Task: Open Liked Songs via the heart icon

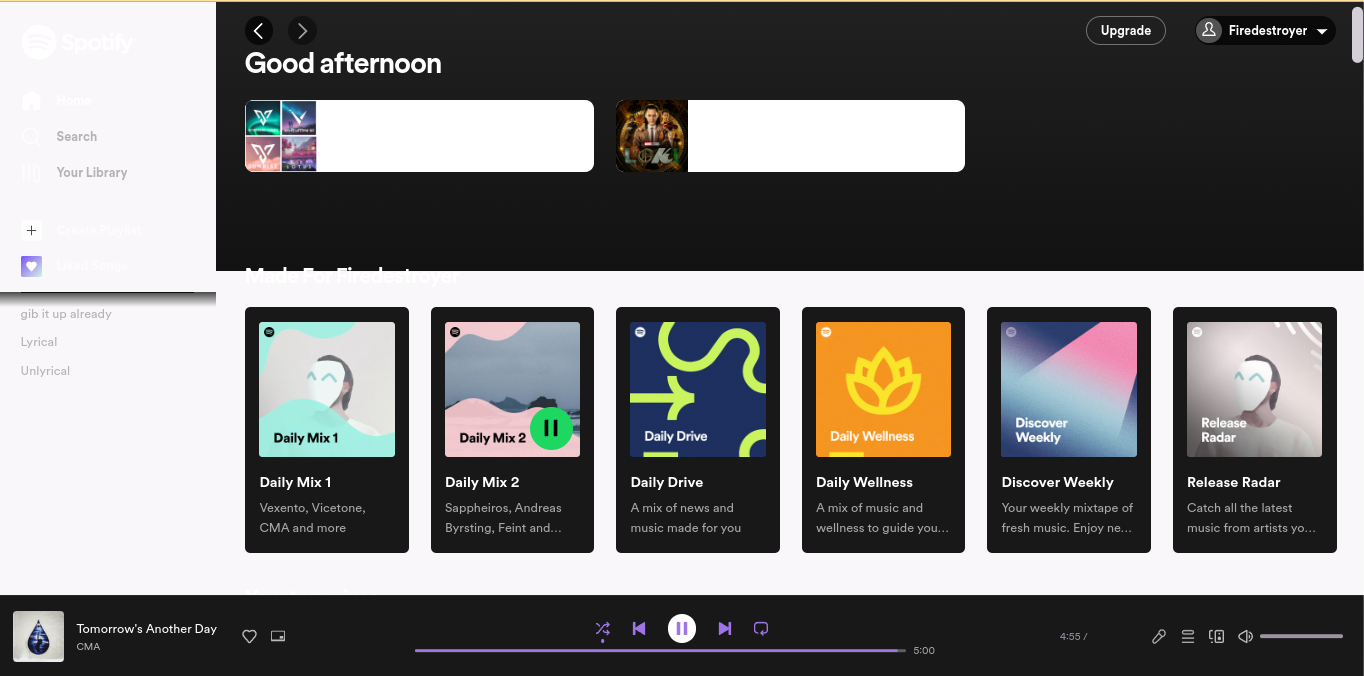Action: point(31,266)
